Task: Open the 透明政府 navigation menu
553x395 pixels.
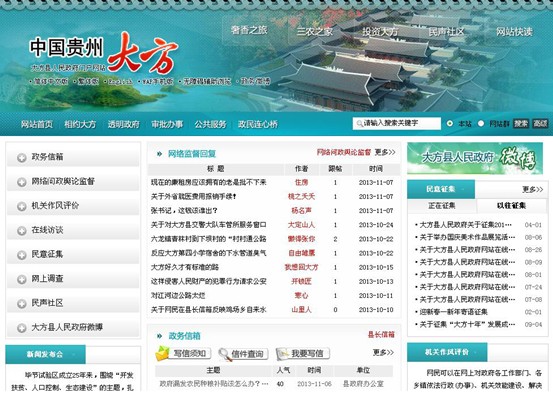Action: (x=123, y=124)
